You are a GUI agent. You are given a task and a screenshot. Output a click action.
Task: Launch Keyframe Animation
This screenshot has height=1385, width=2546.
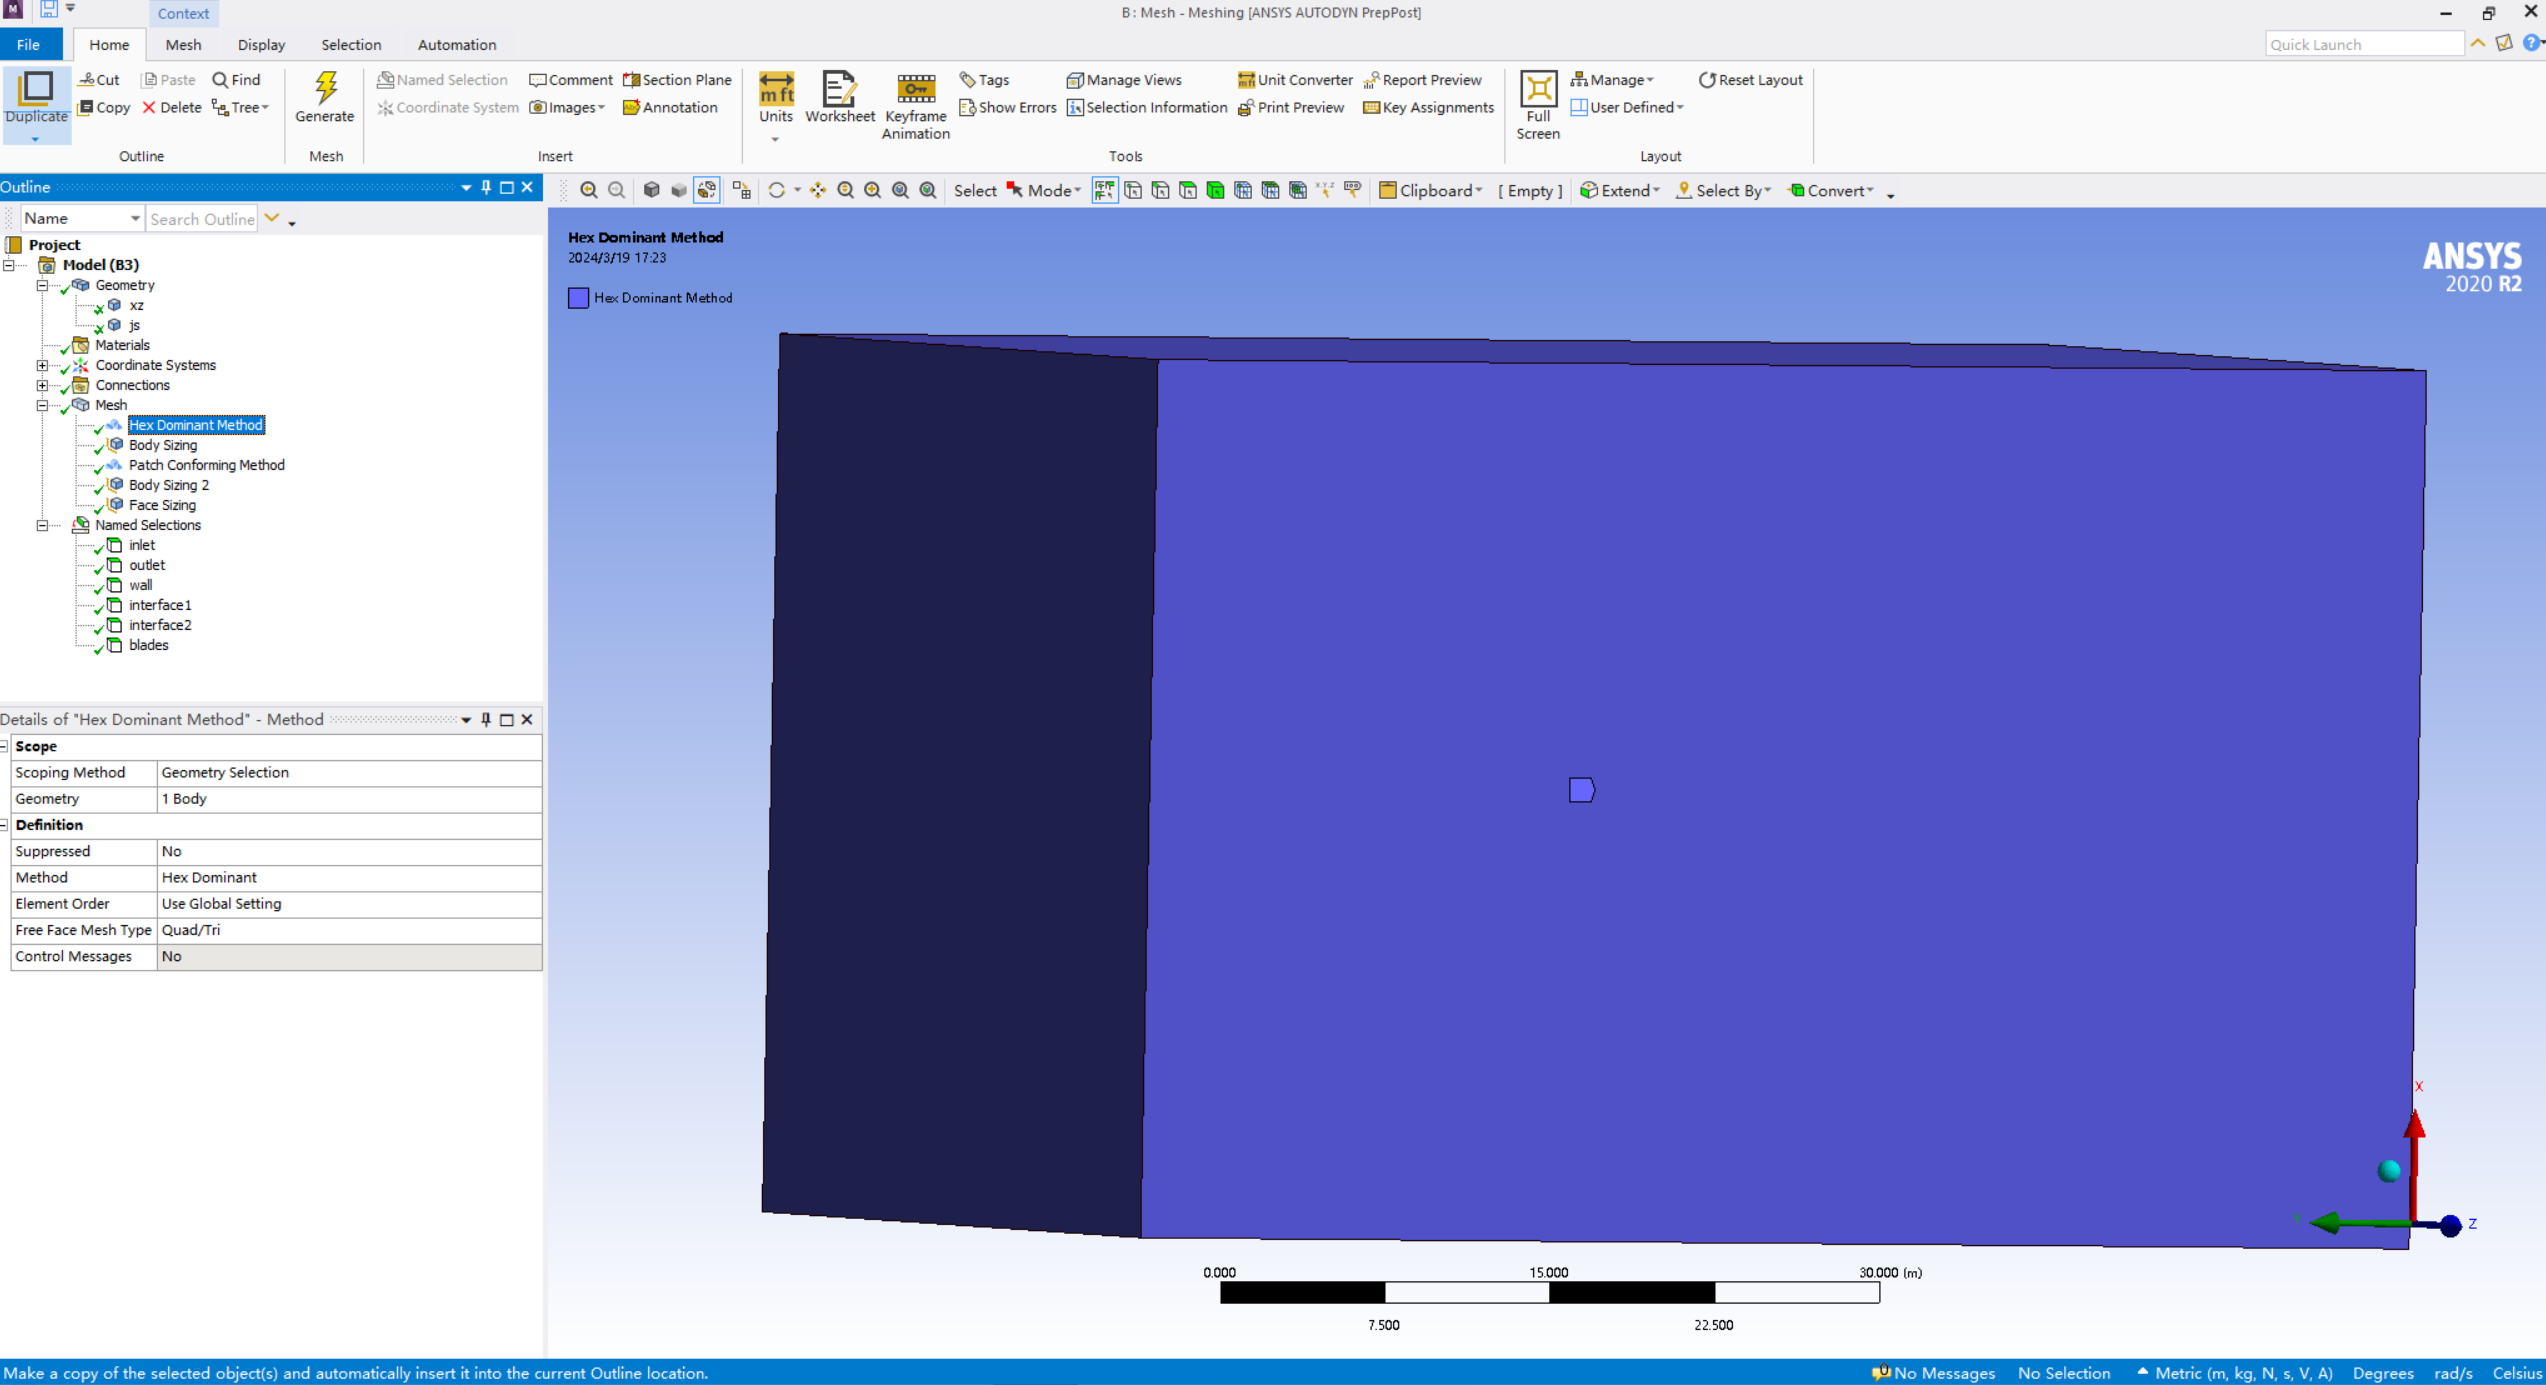tap(915, 105)
